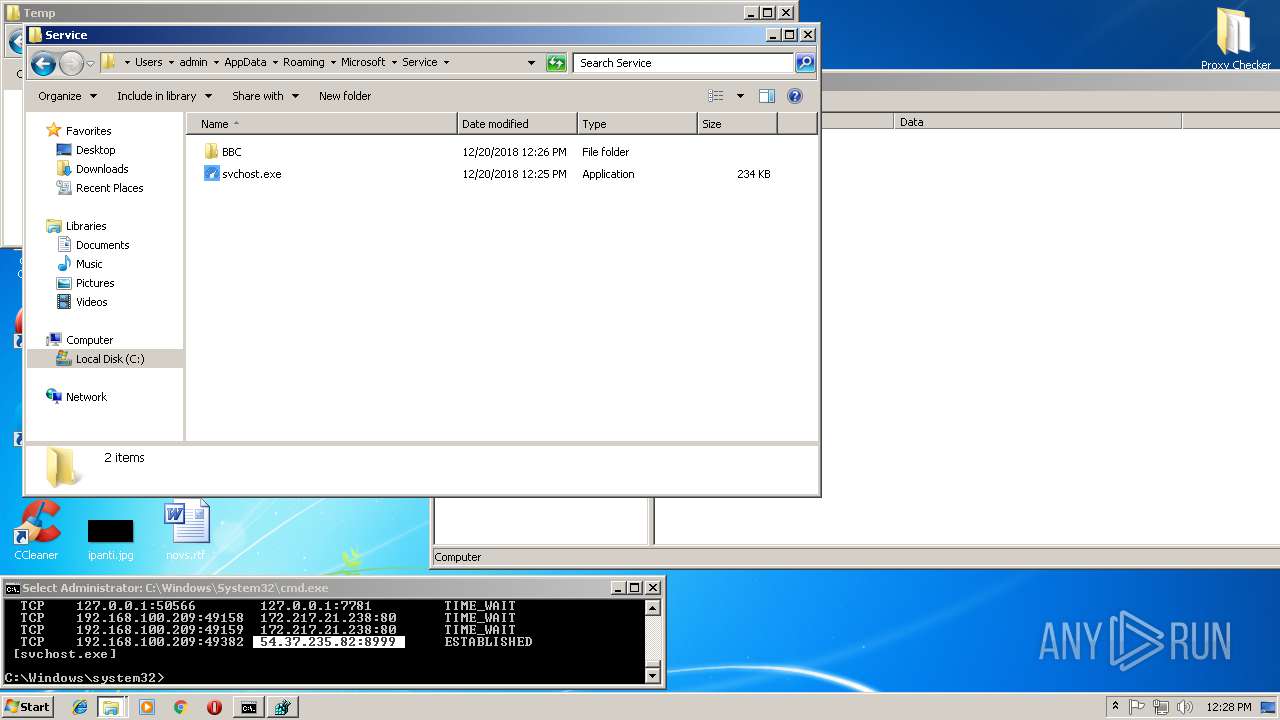Expand dropdown arrow after Service breadcrumb
This screenshot has width=1280, height=720.
446,62
